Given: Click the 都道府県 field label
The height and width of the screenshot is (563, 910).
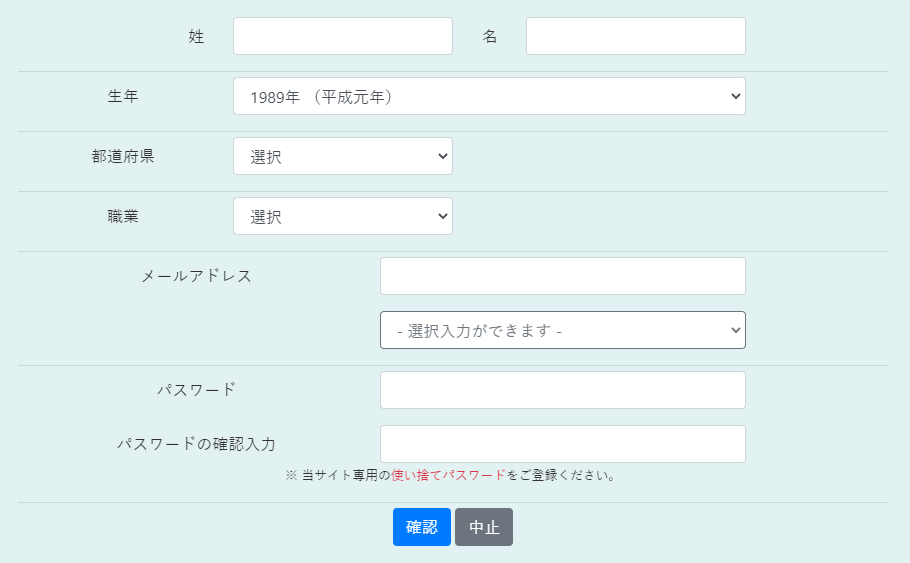Looking at the screenshot, I should [x=123, y=156].
